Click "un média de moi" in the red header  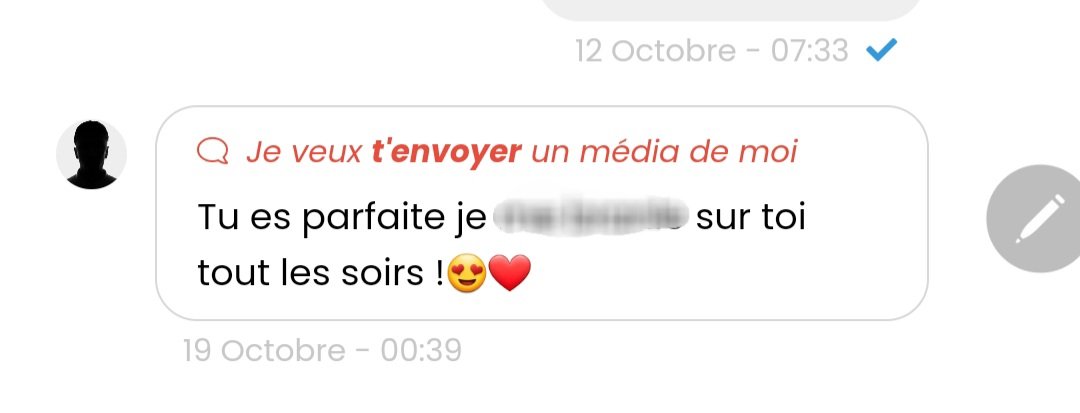[x=664, y=151]
